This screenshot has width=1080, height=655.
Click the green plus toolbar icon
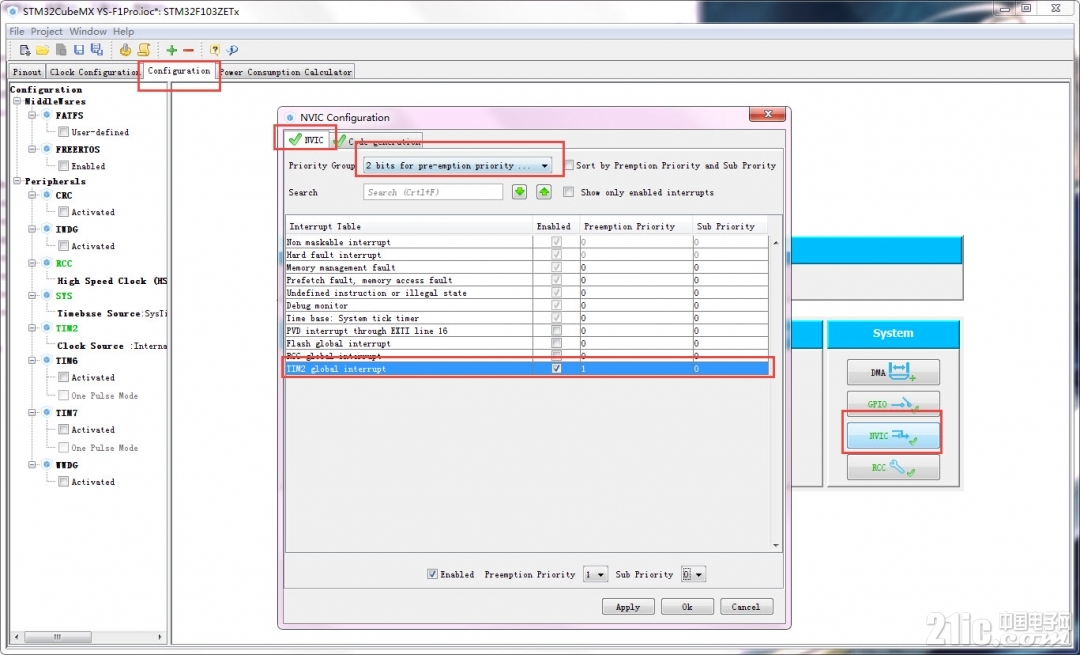click(172, 50)
